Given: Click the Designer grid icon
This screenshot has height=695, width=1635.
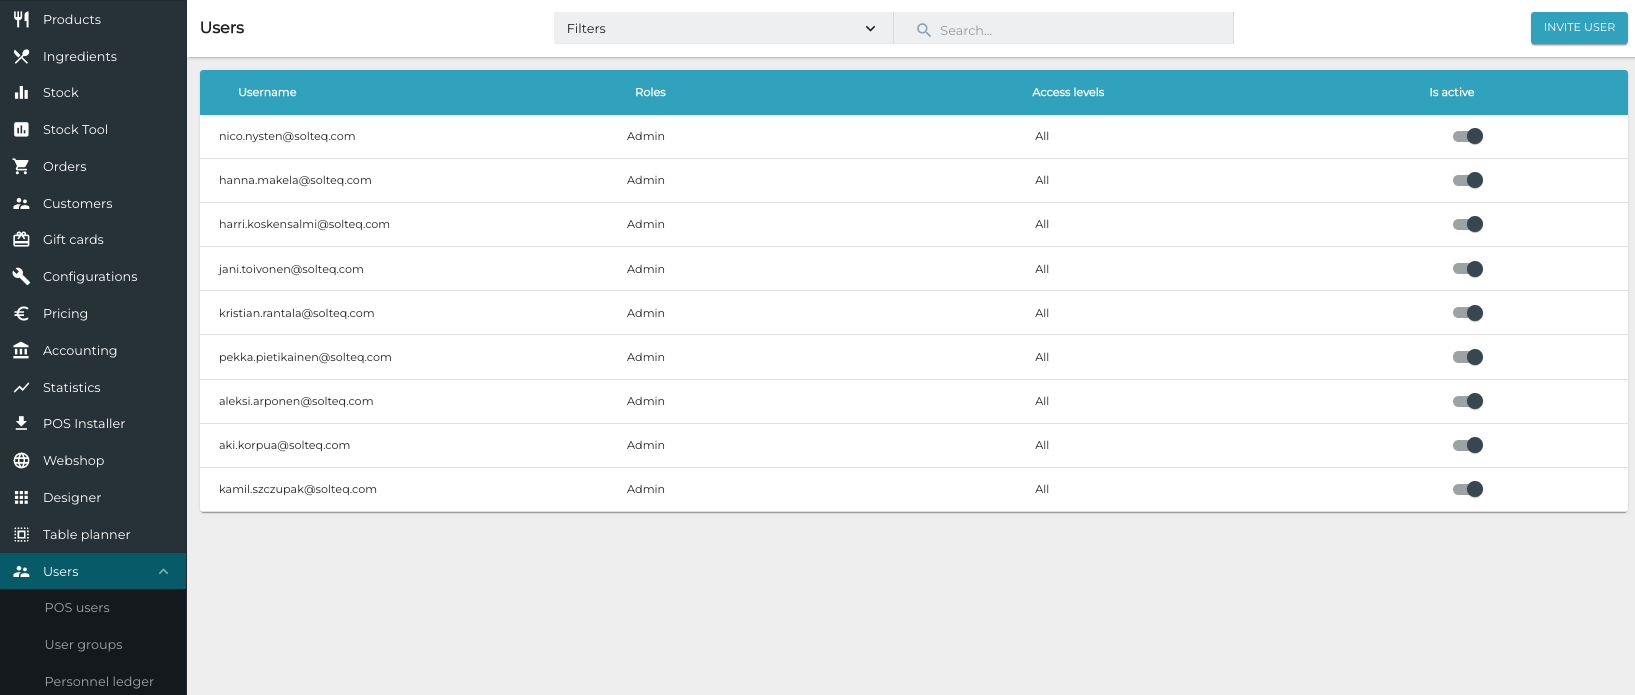Looking at the screenshot, I should pyautogui.click(x=21, y=498).
